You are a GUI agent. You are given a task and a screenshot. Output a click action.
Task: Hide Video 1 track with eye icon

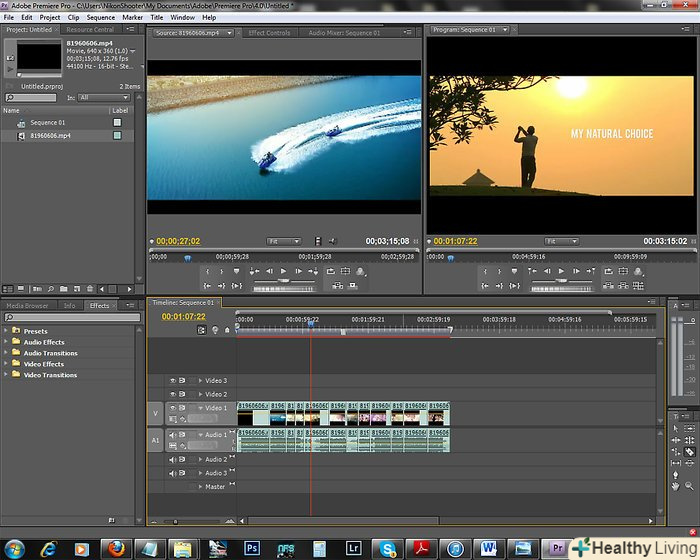coord(172,408)
